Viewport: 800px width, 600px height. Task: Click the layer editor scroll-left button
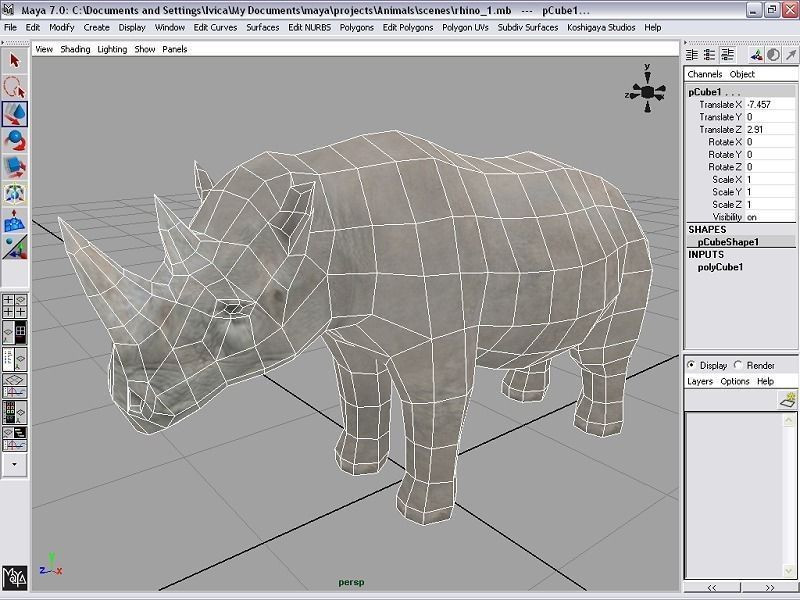tap(712, 587)
